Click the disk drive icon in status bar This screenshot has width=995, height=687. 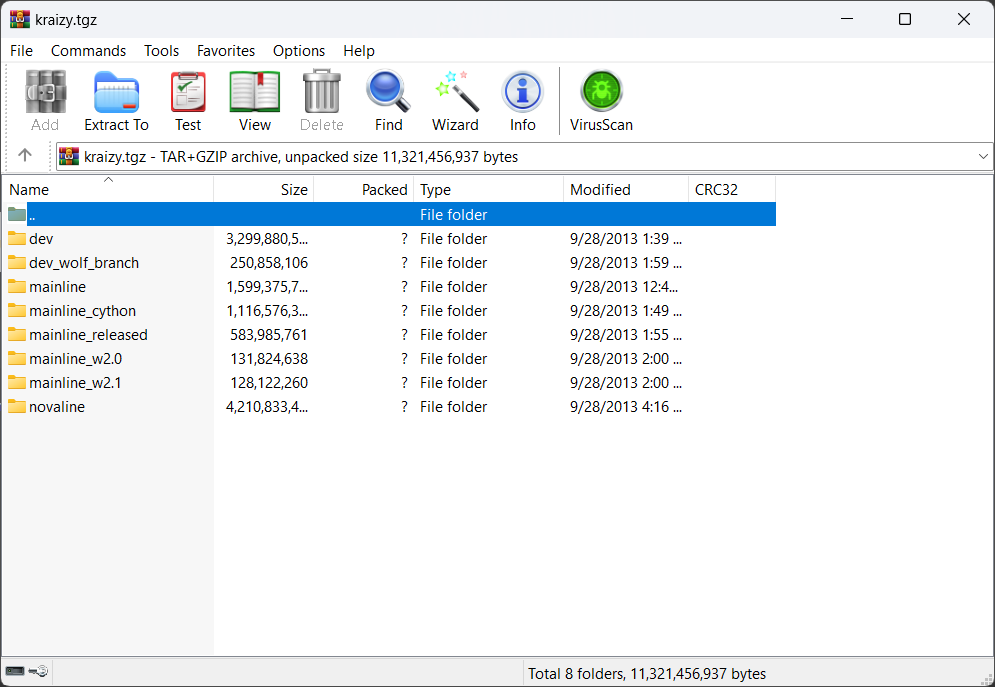(x=15, y=672)
